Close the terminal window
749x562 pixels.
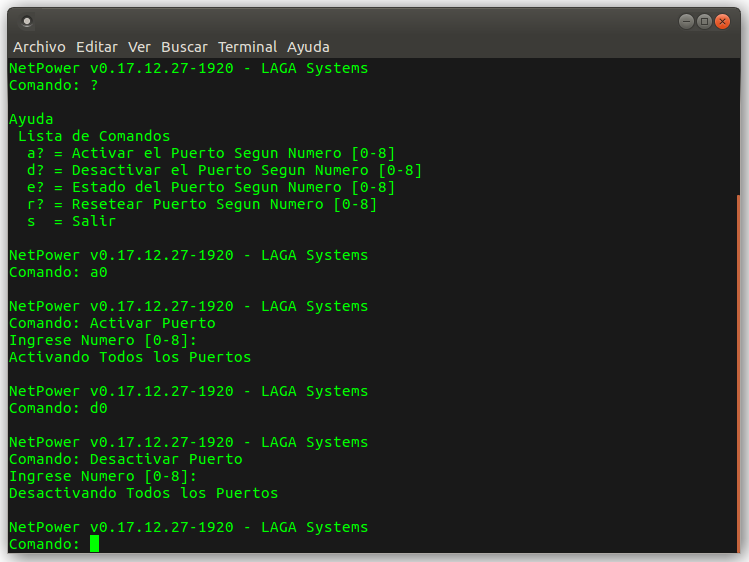(x=722, y=21)
